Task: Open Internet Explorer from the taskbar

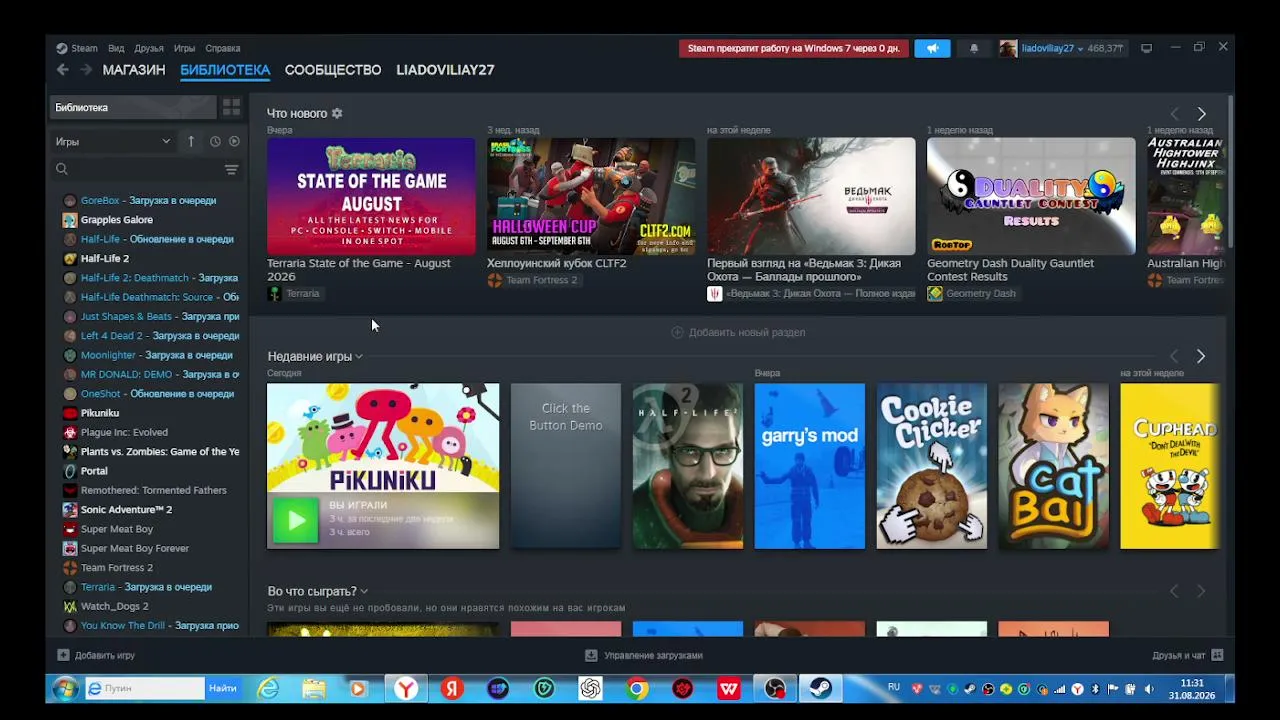Action: [x=268, y=688]
